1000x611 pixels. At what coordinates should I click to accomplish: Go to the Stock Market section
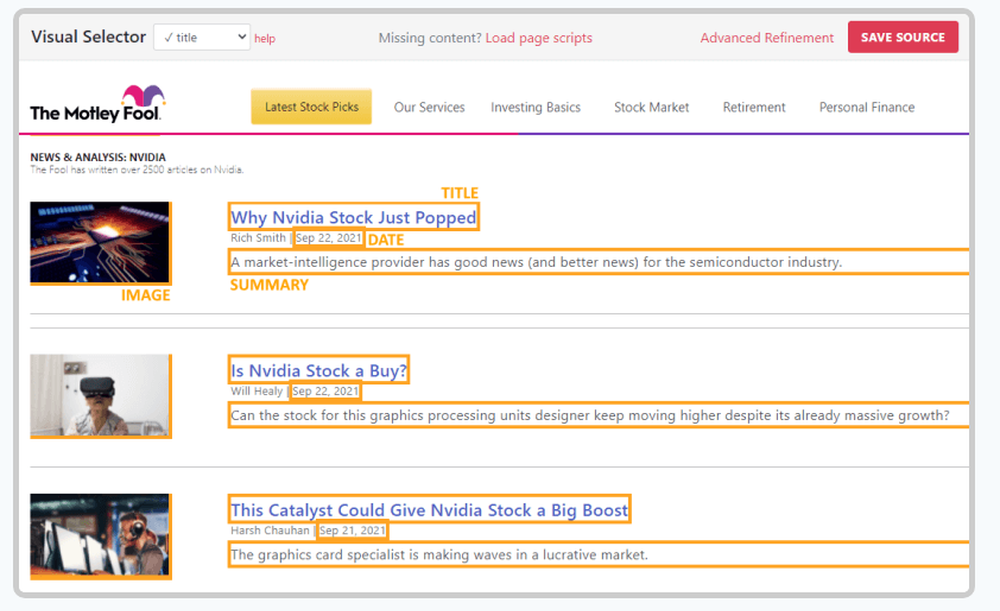click(x=651, y=107)
